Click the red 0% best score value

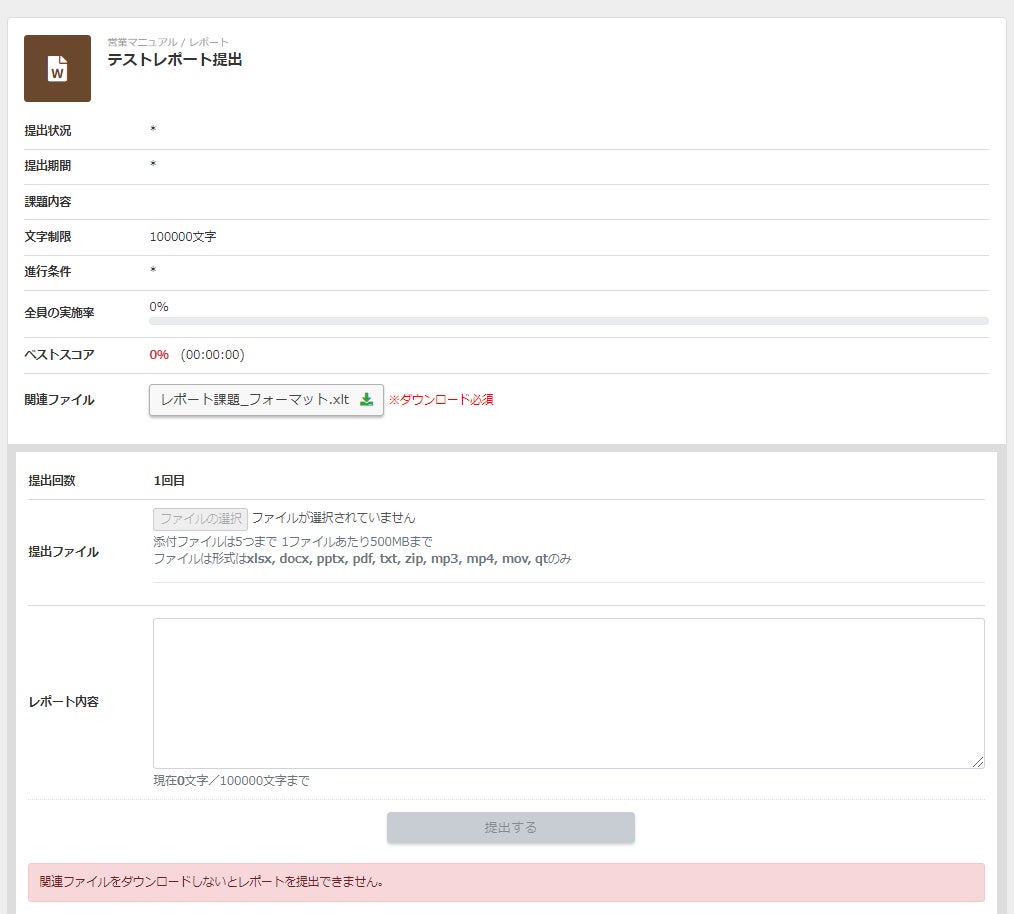click(159, 354)
